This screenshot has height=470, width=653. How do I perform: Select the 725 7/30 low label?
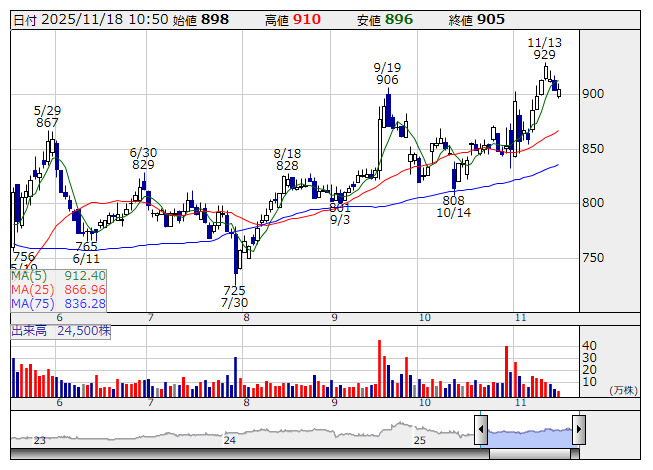pos(234,296)
